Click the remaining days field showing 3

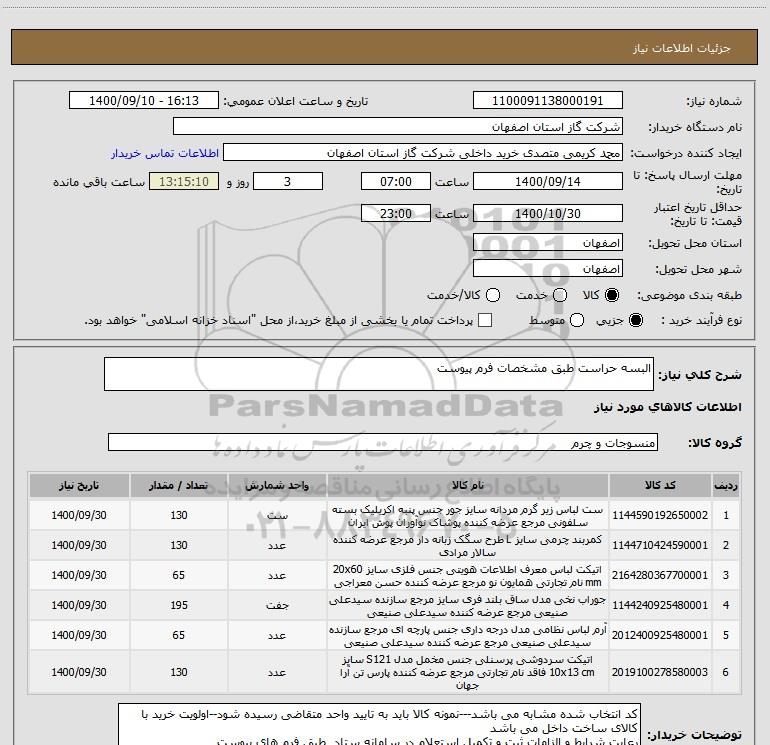pos(288,181)
